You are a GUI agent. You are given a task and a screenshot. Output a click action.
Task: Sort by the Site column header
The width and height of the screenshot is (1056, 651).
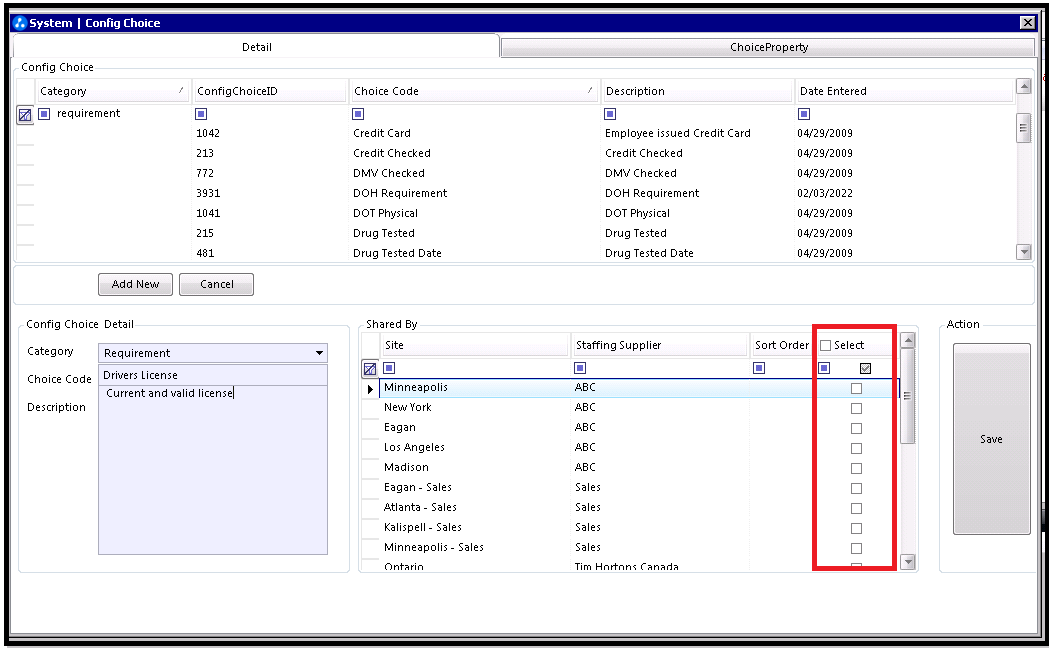pyautogui.click(x=475, y=345)
